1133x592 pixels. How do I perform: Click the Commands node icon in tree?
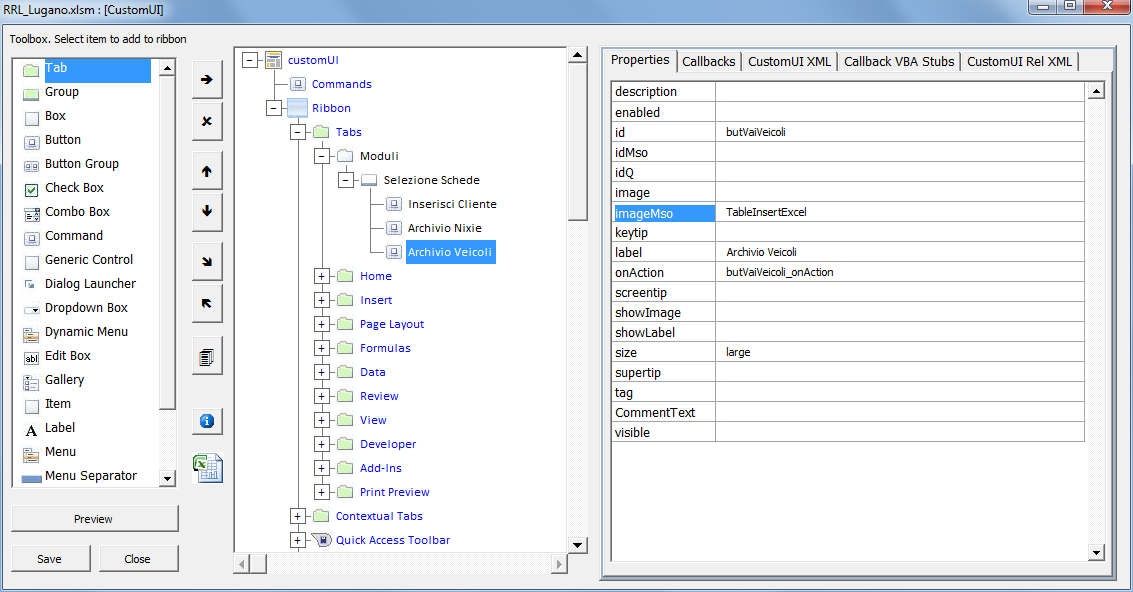tap(298, 84)
